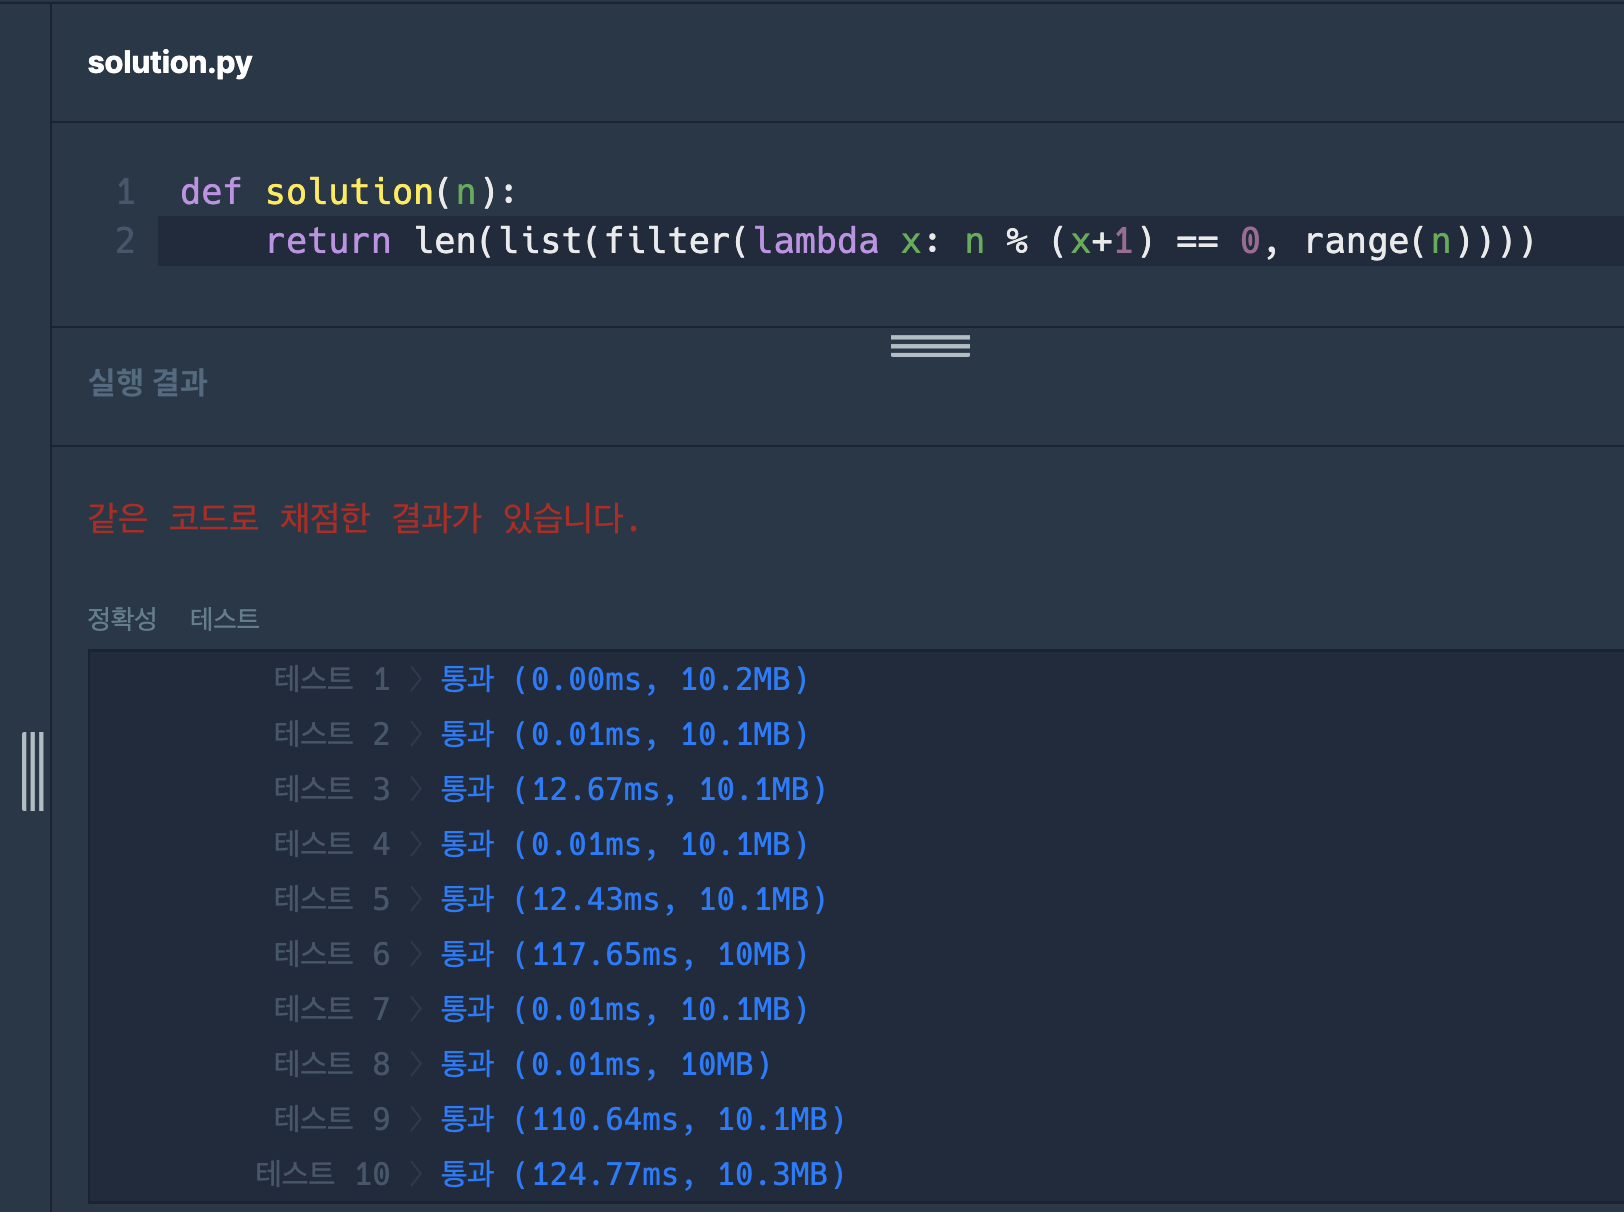Click the 테스트 2 result row
The image size is (1624, 1212).
pyautogui.click(x=541, y=734)
